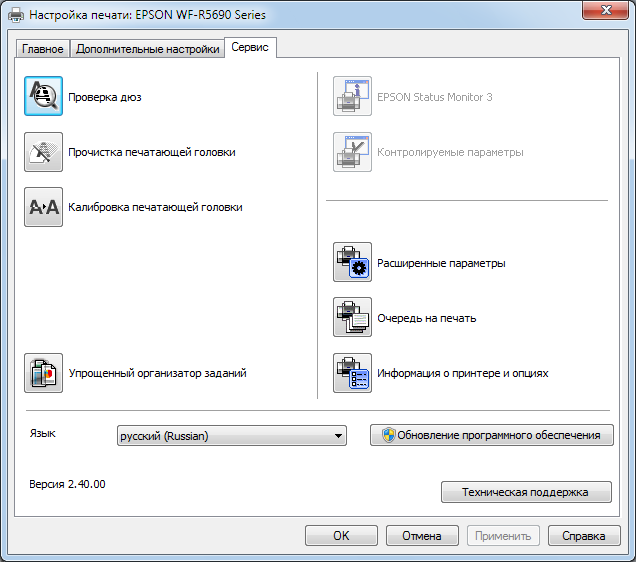Click the Применить button
Image resolution: width=636 pixels, height=562 pixels.
pyautogui.click(x=503, y=536)
